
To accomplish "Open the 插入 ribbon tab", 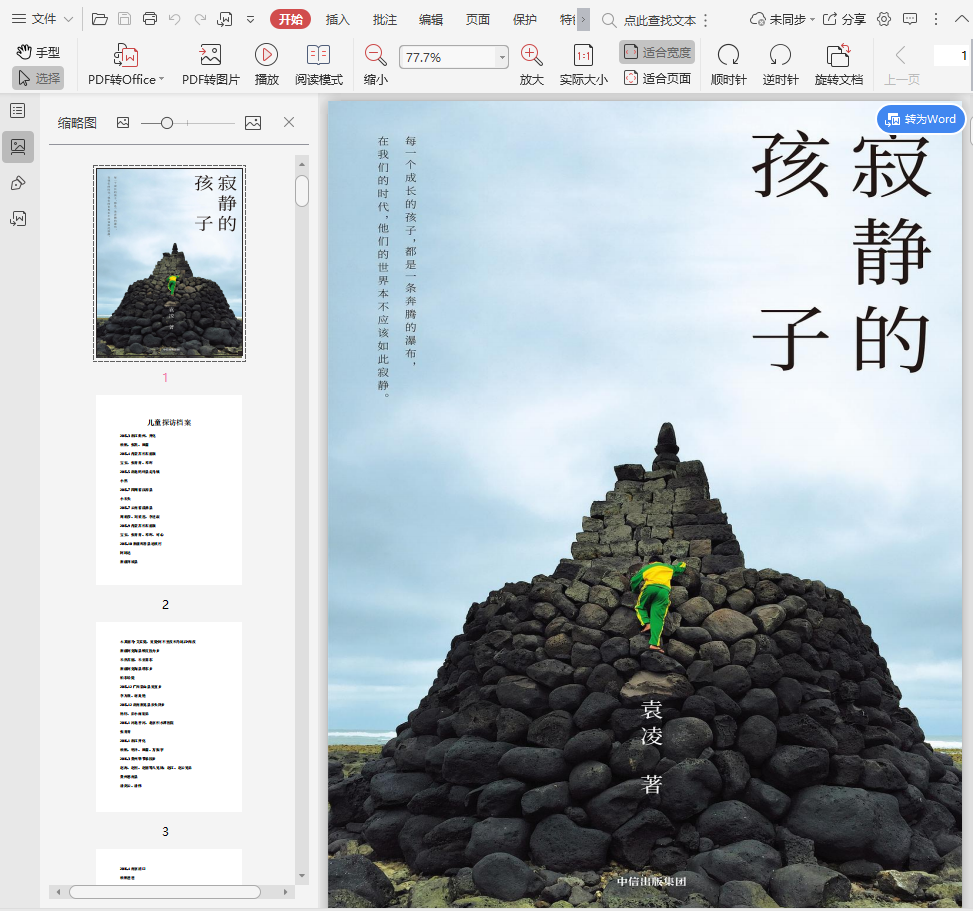I will click(x=338, y=19).
